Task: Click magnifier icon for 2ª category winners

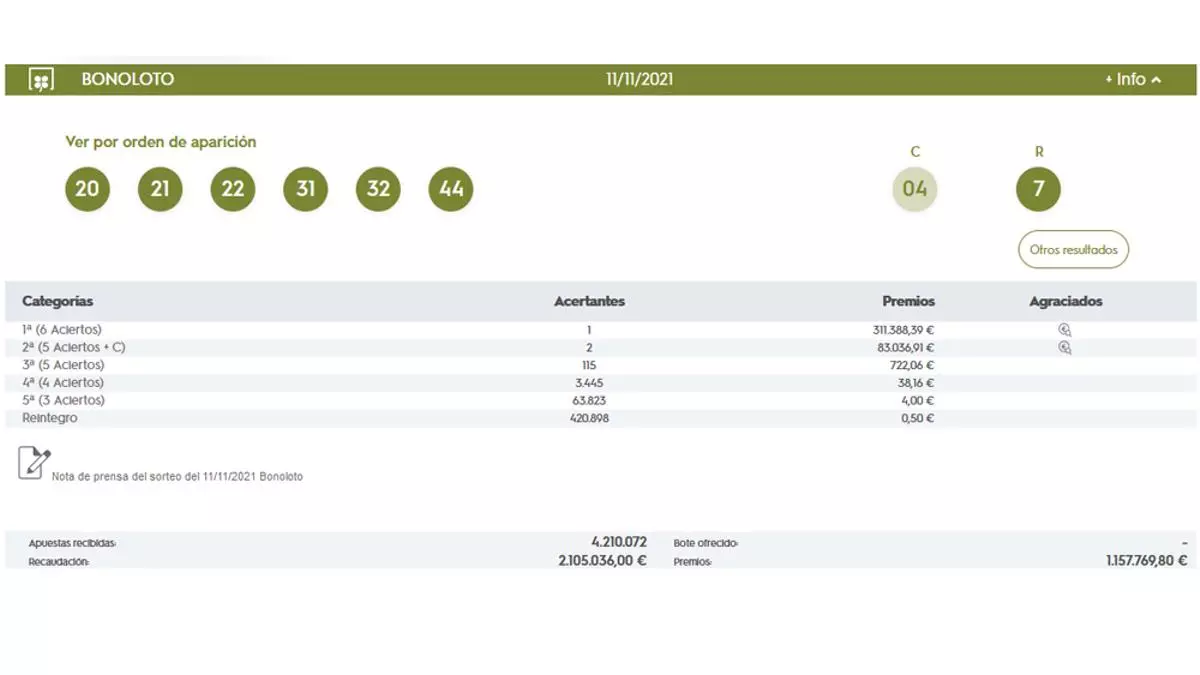Action: pos(1065,348)
